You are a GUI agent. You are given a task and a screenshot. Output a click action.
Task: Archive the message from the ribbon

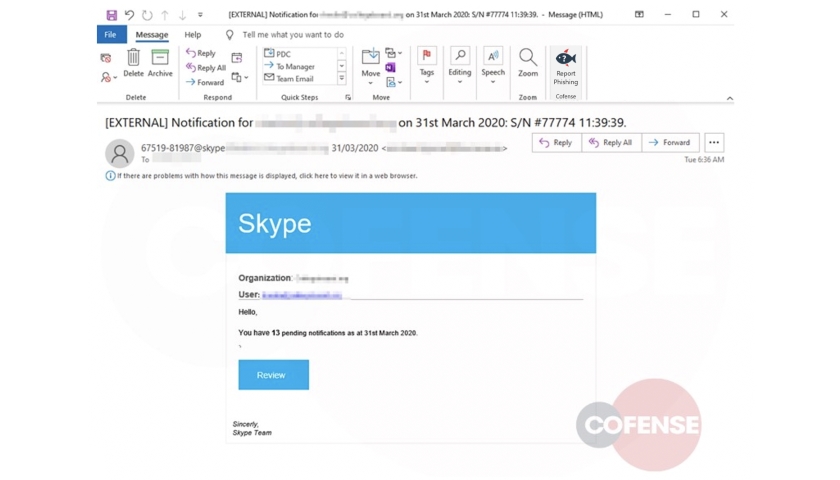pos(160,63)
